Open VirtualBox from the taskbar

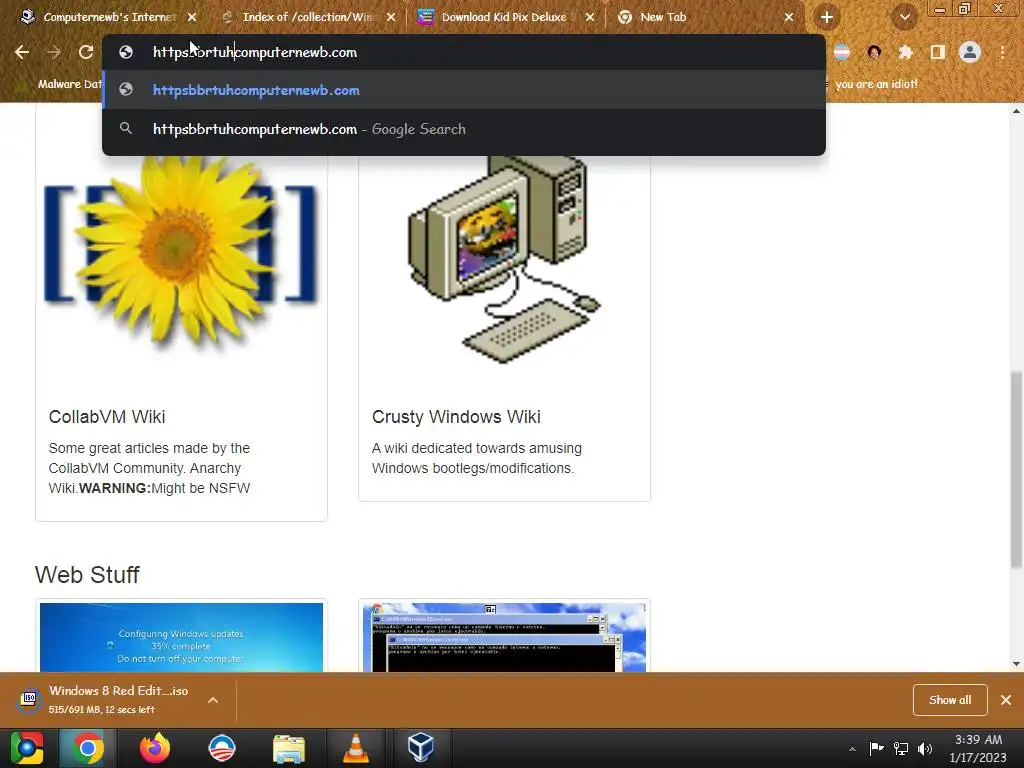[421, 748]
